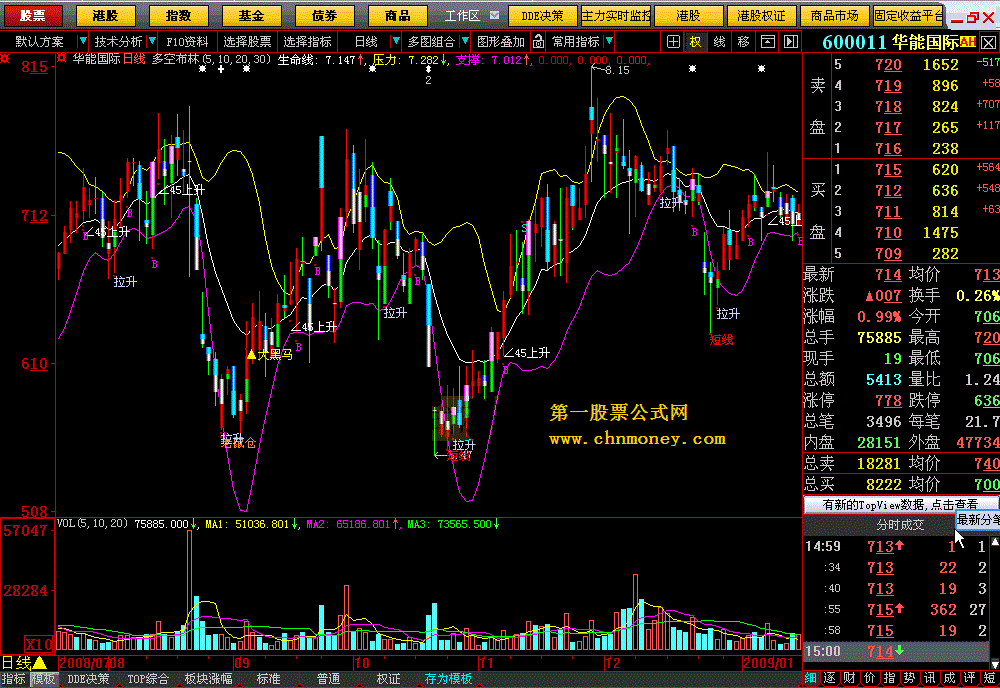Click the side panel collapse arrow icon

click(x=791, y=42)
